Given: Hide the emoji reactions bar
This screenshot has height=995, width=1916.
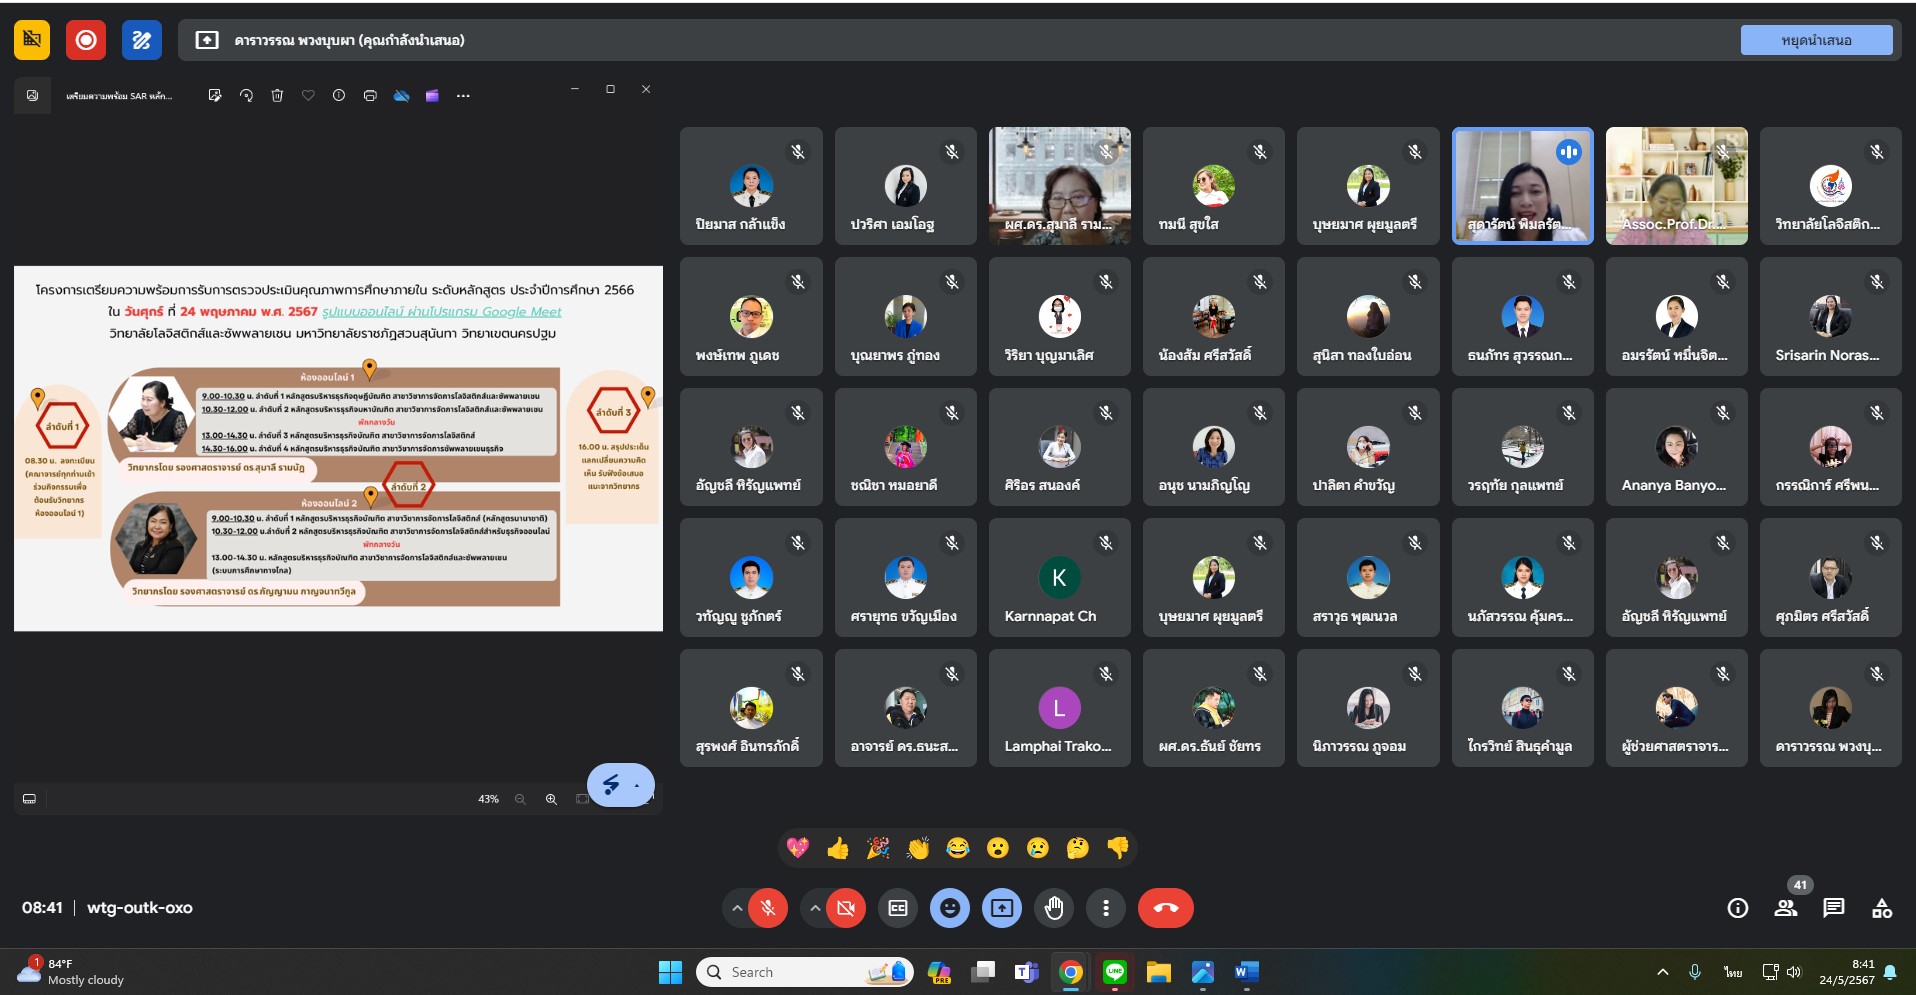Looking at the screenshot, I should pyautogui.click(x=949, y=908).
